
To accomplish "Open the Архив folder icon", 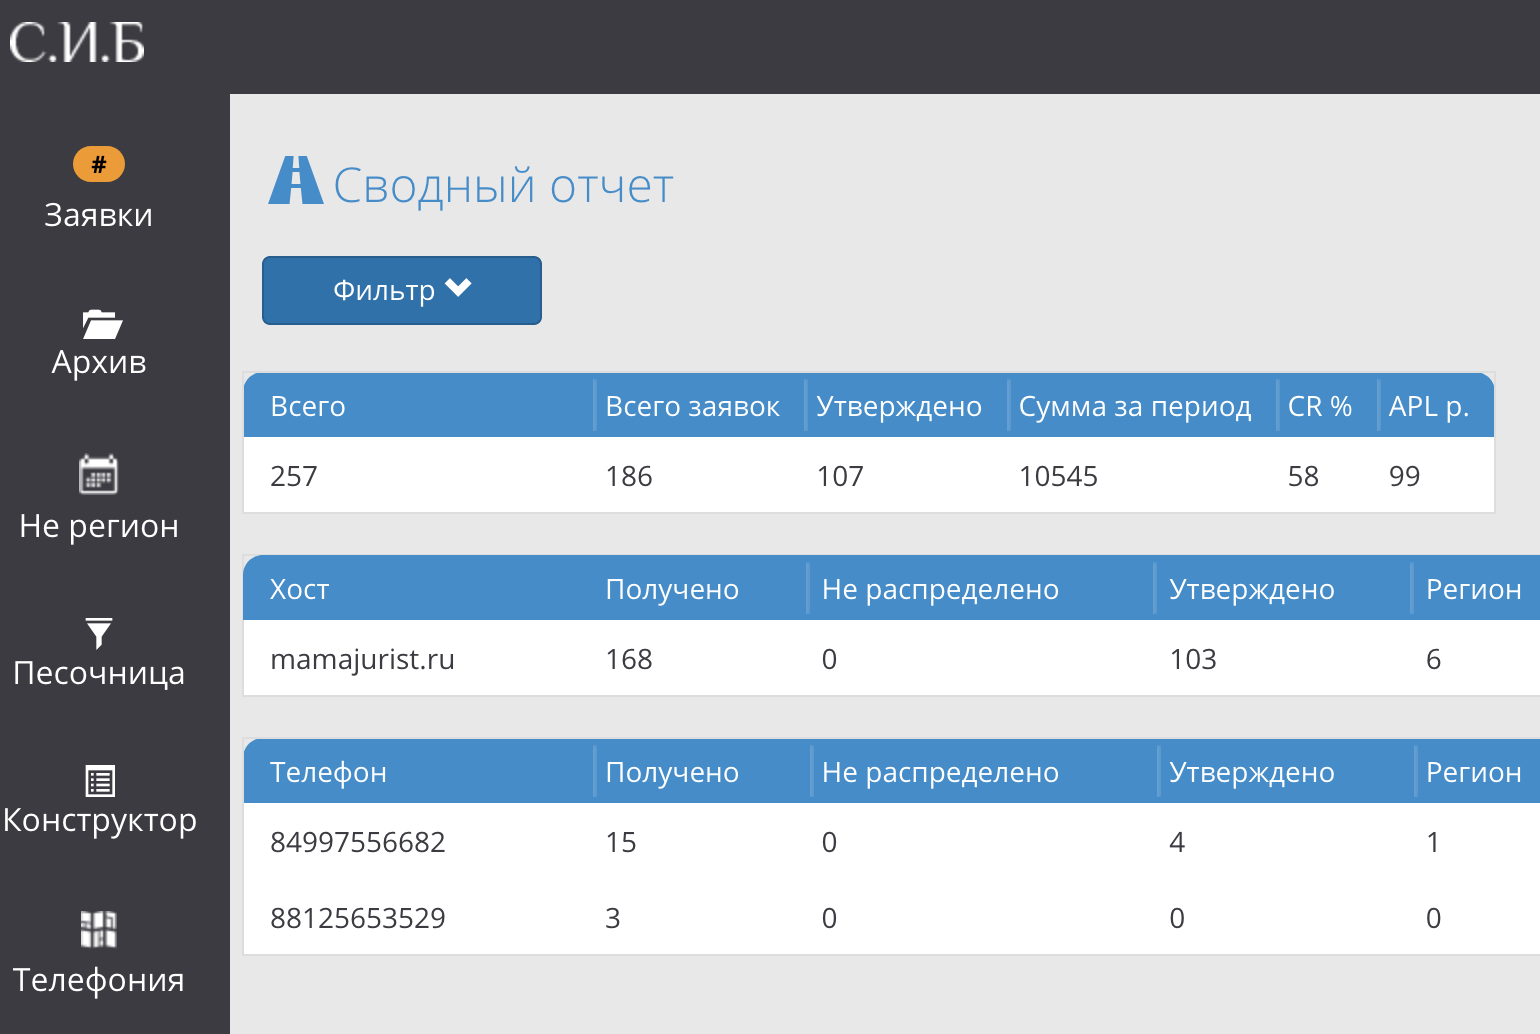I will point(101,324).
